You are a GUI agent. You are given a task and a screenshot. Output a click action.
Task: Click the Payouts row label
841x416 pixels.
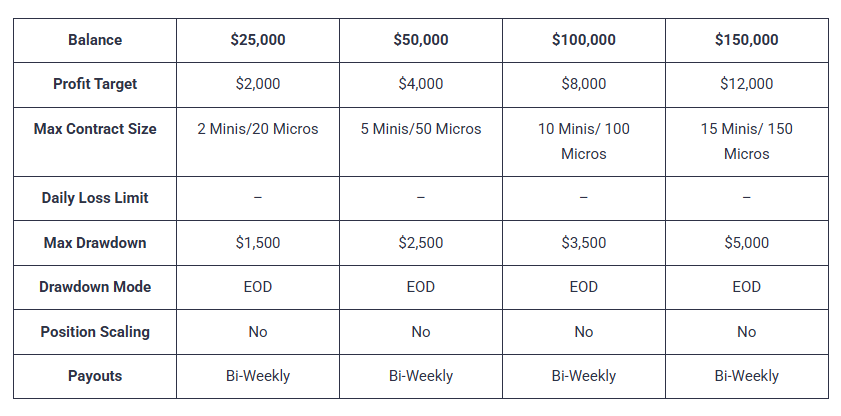click(95, 376)
